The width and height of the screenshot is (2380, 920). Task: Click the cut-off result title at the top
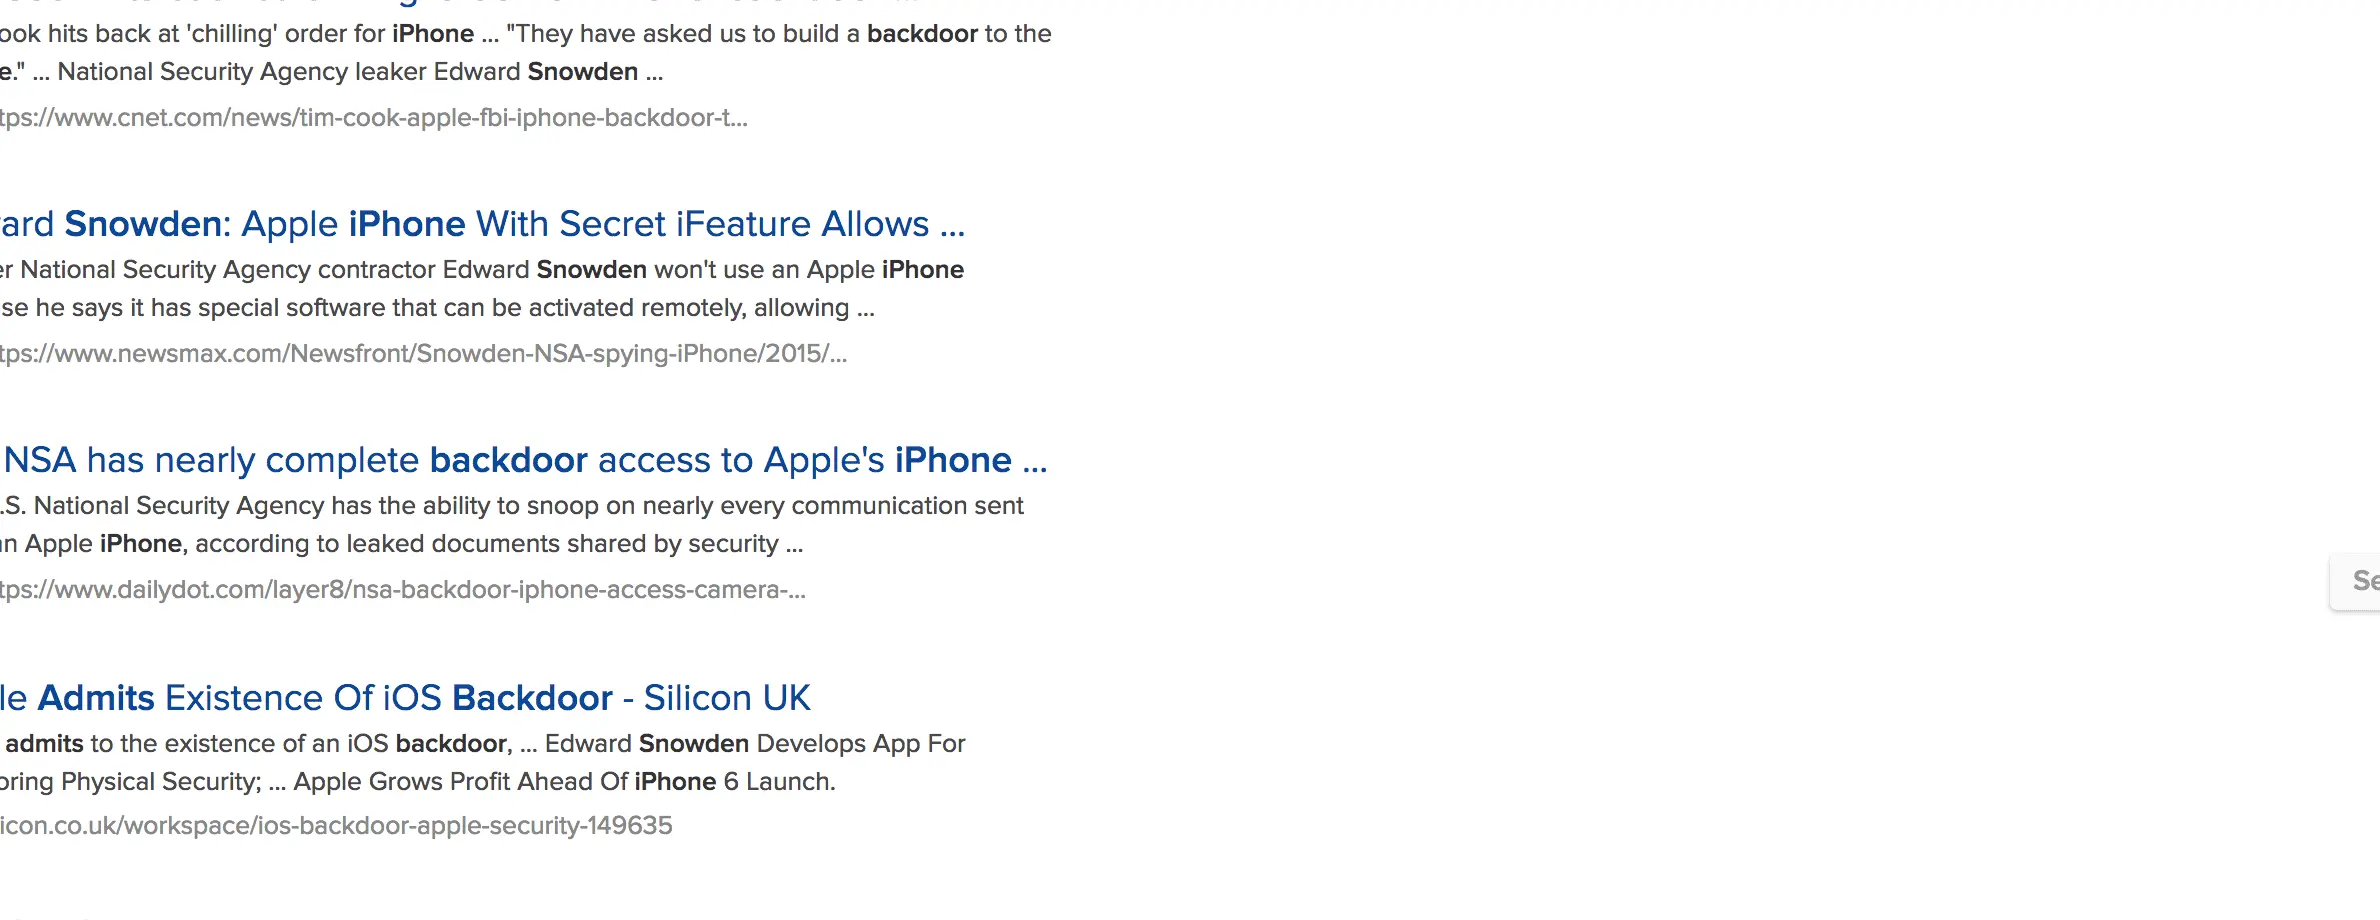point(400,3)
